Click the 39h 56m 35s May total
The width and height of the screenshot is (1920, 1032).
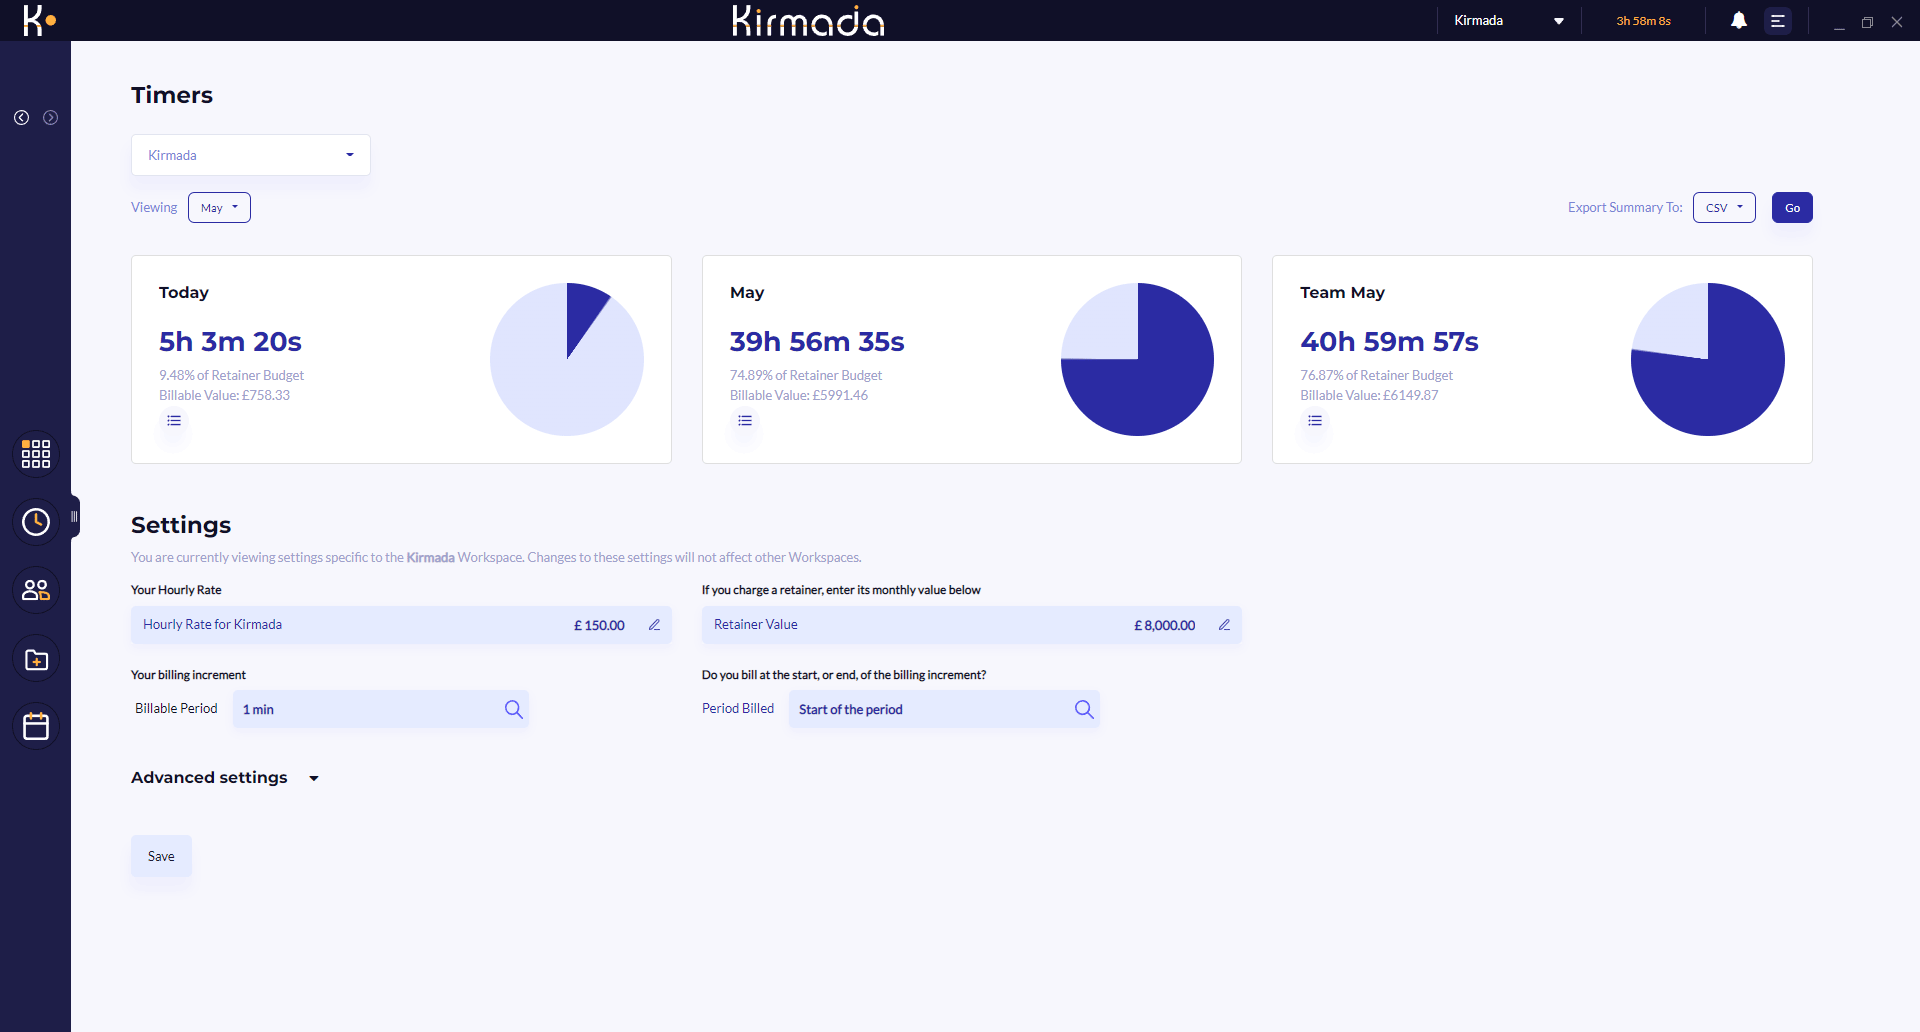pyautogui.click(x=817, y=342)
